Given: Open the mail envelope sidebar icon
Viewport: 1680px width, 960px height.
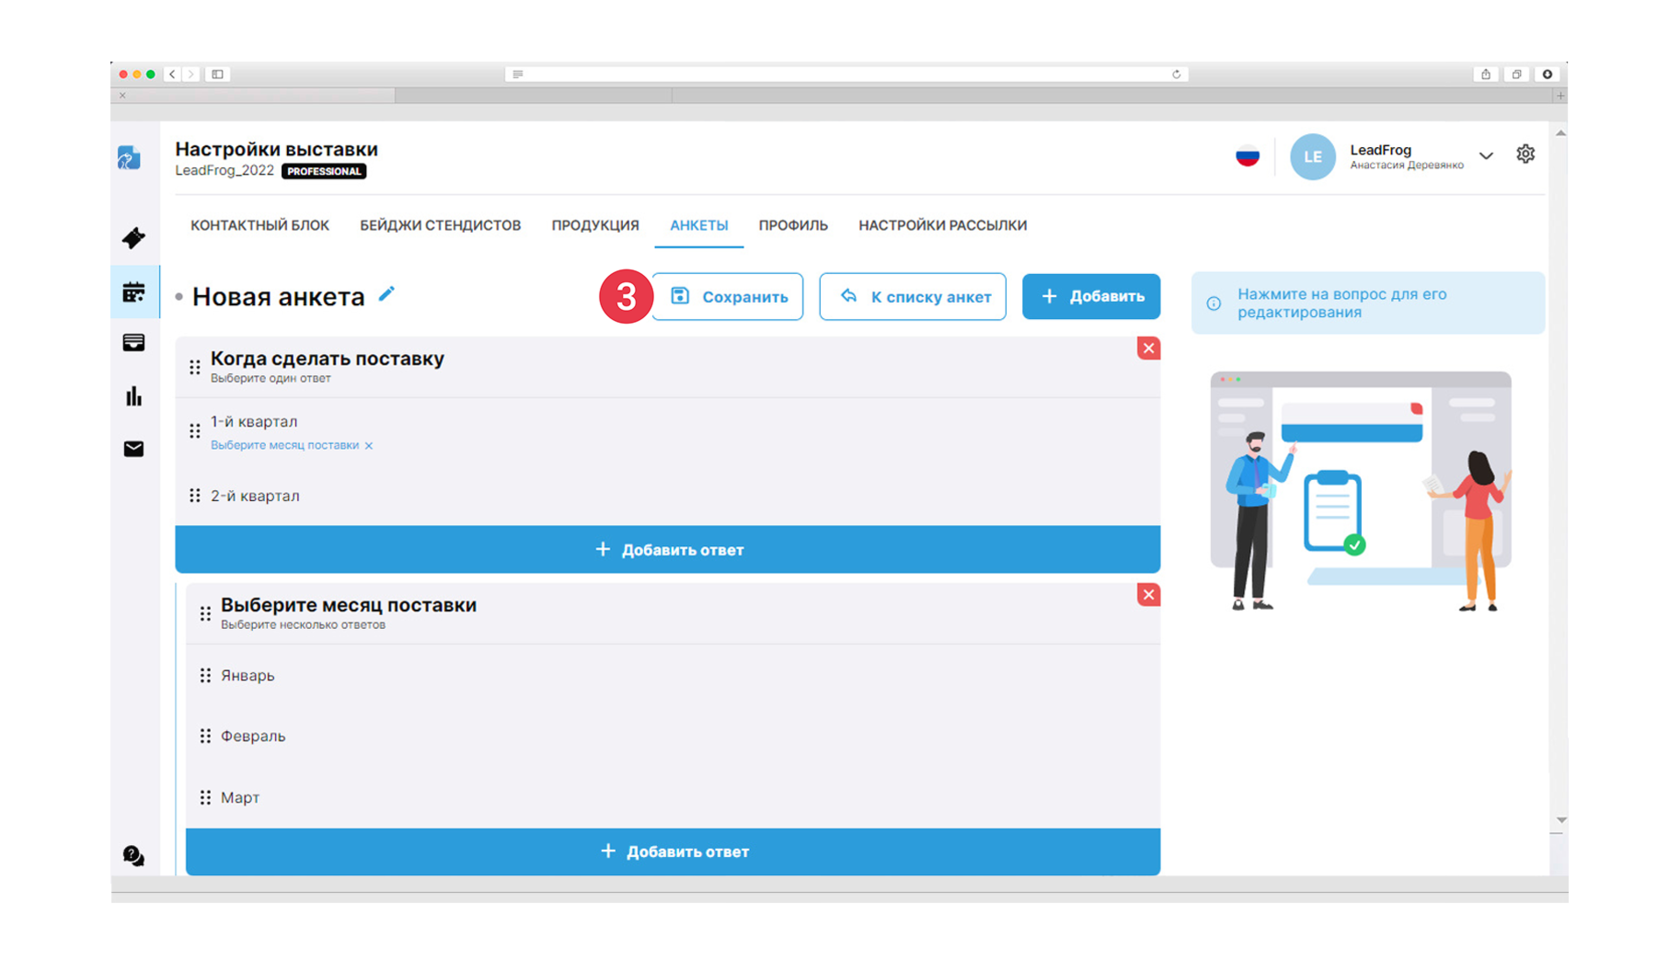Looking at the screenshot, I should coord(133,449).
